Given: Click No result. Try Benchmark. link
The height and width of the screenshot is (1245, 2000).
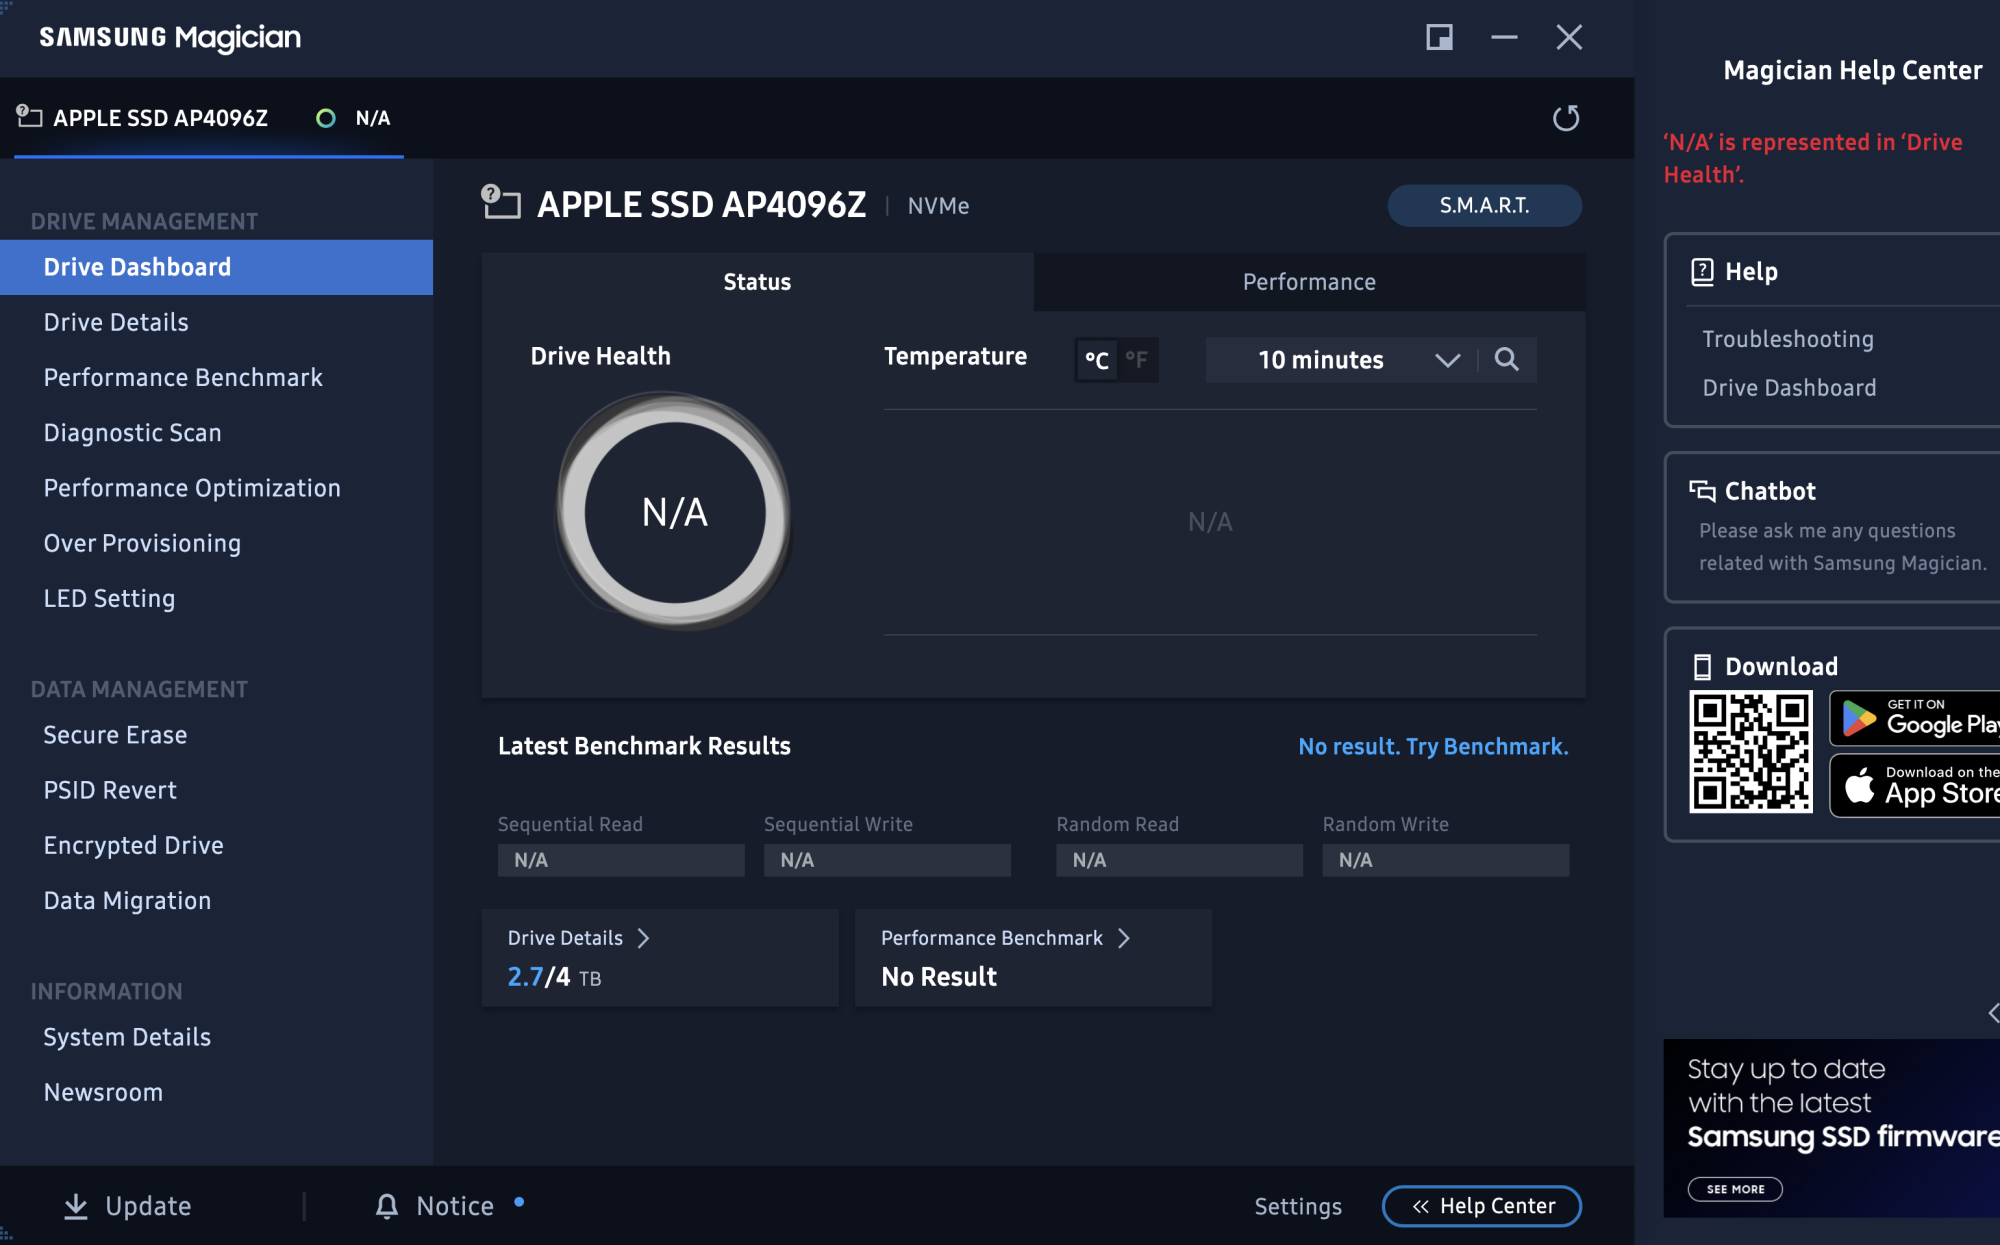Looking at the screenshot, I should click(1433, 746).
